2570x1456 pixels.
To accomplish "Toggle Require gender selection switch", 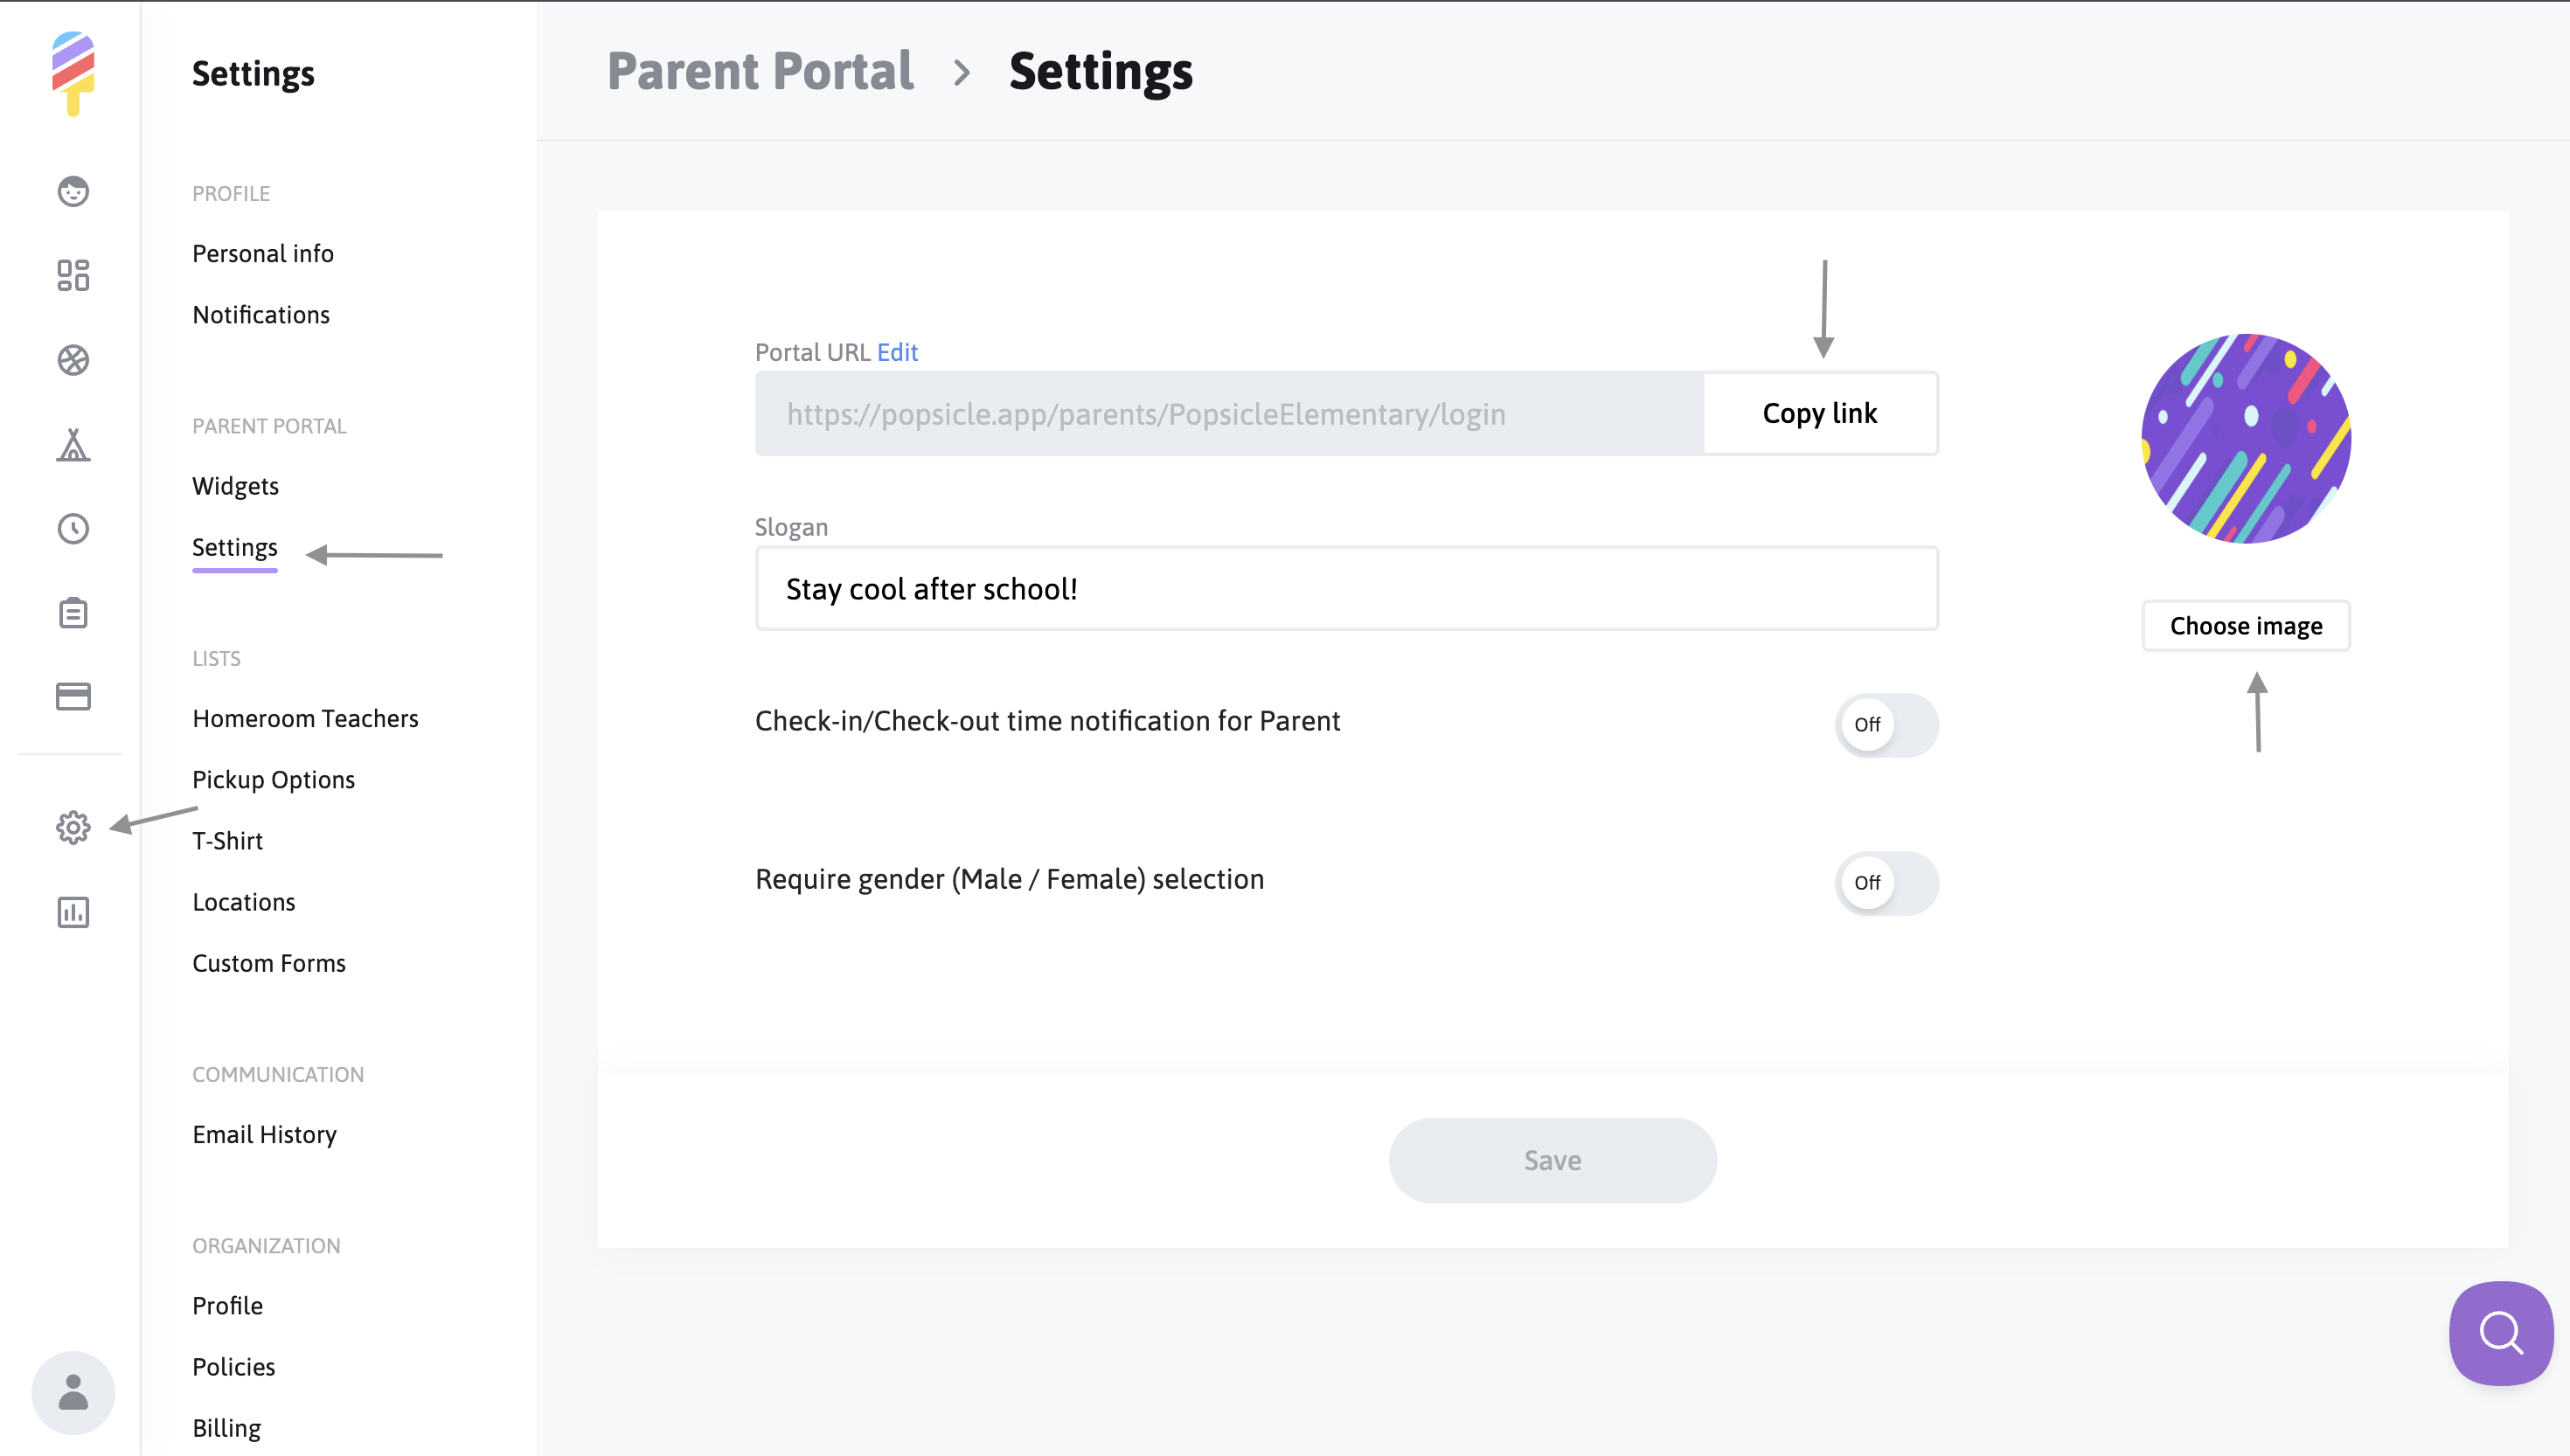I will [1886, 883].
